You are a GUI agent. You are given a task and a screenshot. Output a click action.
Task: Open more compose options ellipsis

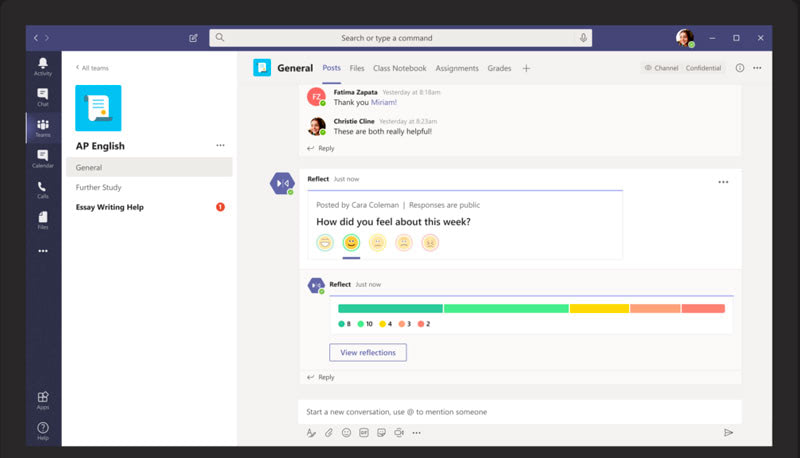point(417,433)
